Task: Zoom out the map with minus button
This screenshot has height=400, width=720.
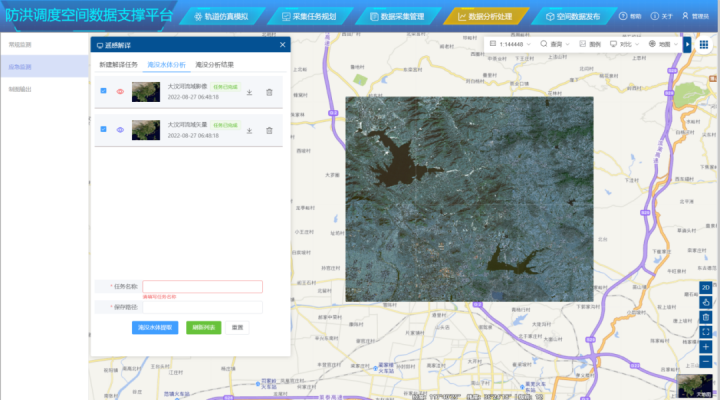Action: coord(706,361)
